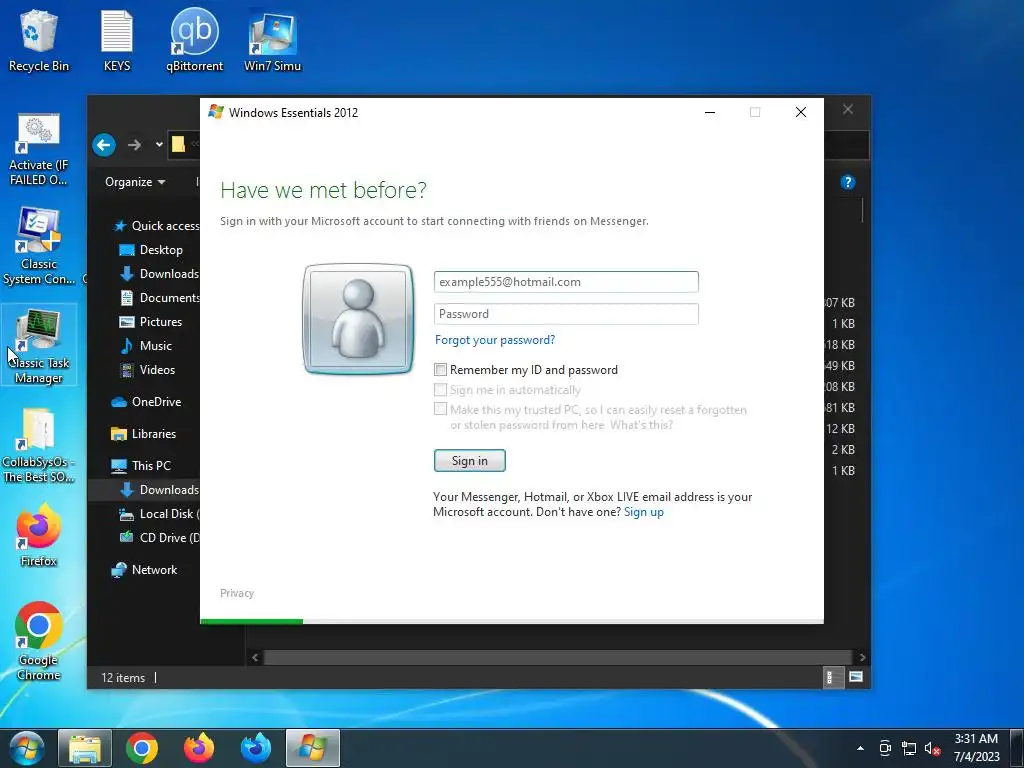Click the 2 KB size entry

coord(843,450)
